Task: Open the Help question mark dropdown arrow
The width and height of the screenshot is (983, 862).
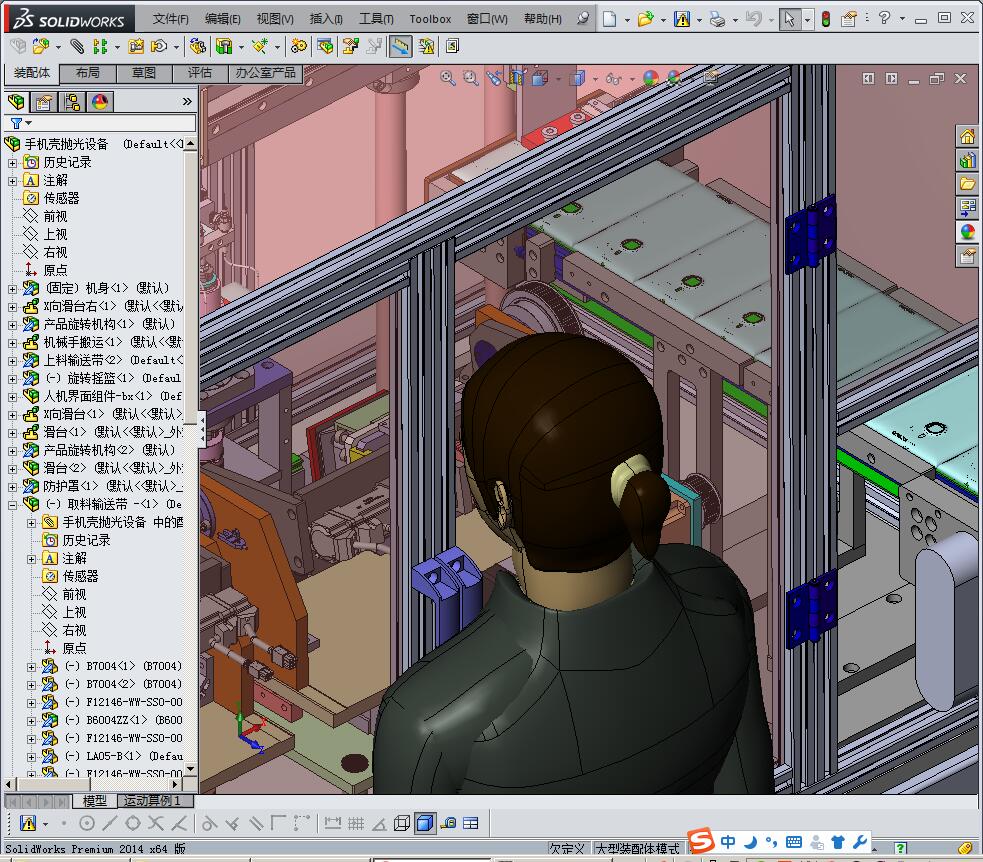Action: tap(902, 19)
